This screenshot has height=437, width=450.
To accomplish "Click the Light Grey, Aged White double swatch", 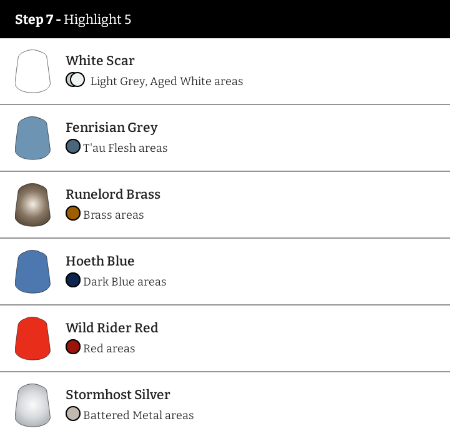I will click(x=75, y=80).
